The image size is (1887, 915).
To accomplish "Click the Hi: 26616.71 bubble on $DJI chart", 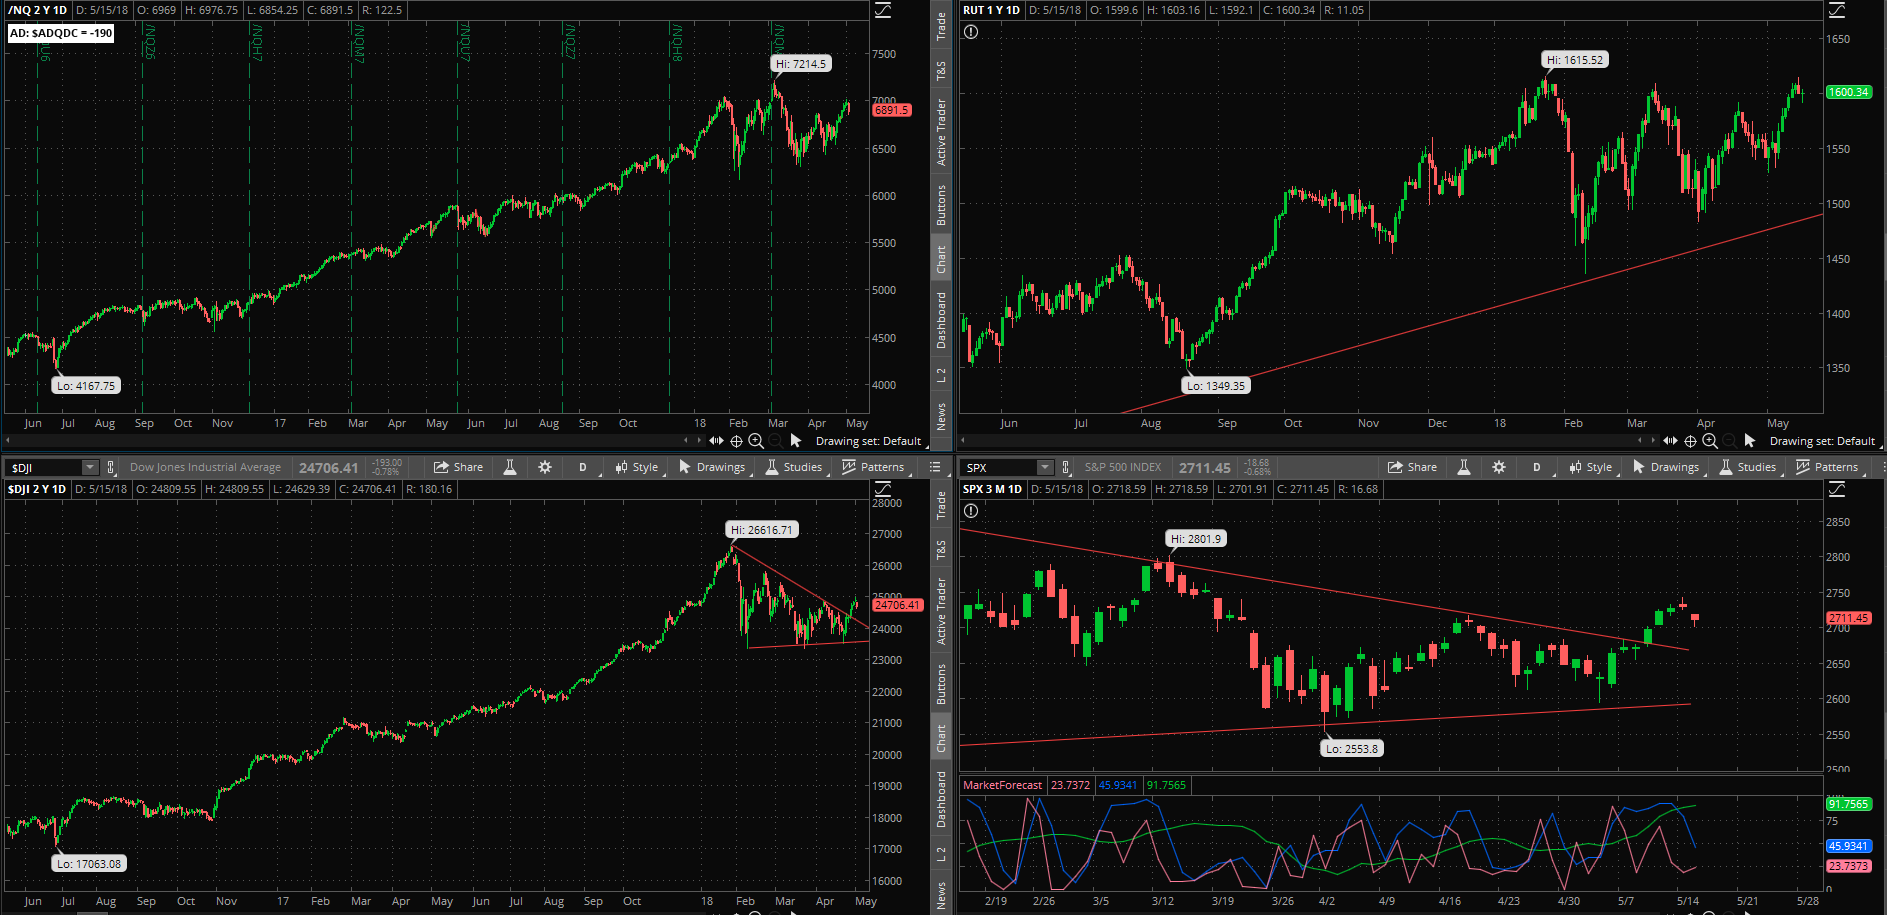I will click(x=761, y=530).
